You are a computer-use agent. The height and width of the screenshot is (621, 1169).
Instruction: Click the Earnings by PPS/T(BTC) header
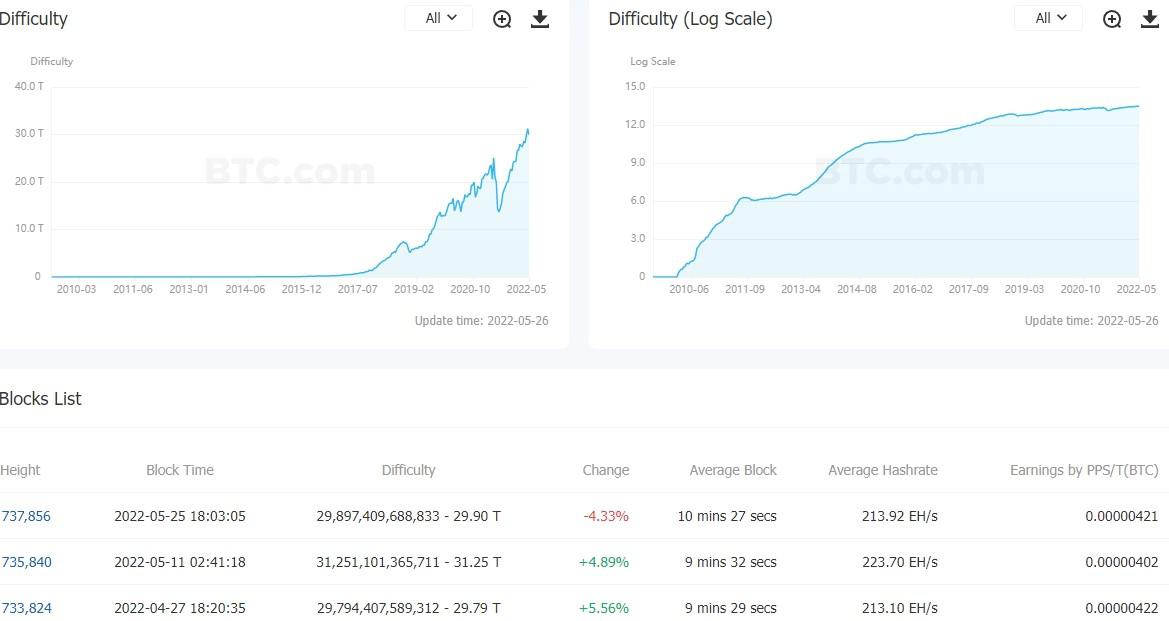coord(1084,470)
